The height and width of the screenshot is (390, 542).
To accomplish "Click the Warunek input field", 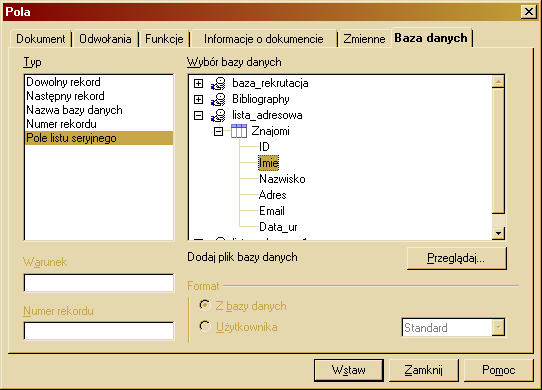I will pyautogui.click(x=99, y=283).
